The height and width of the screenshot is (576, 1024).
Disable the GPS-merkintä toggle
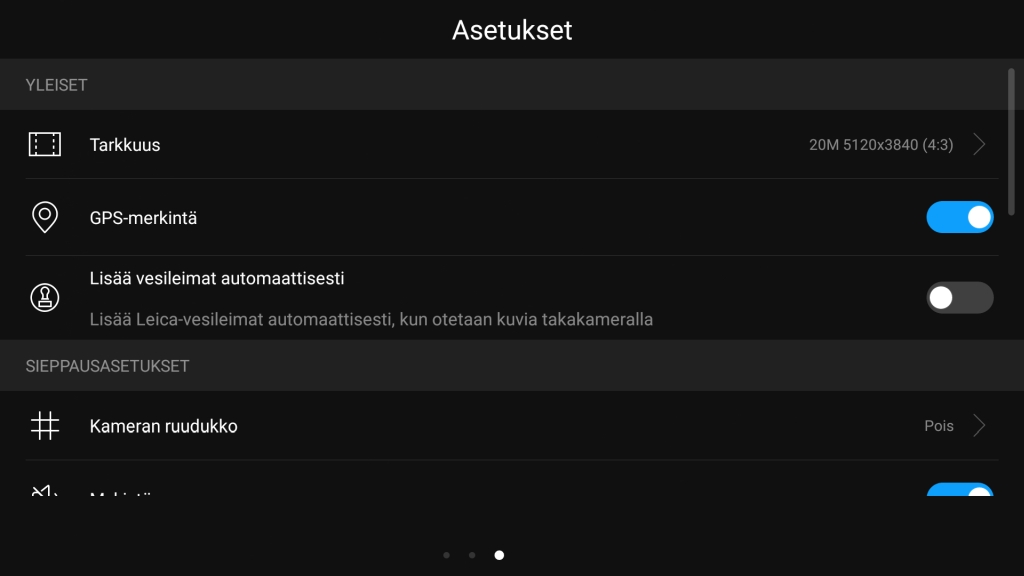[960, 217]
